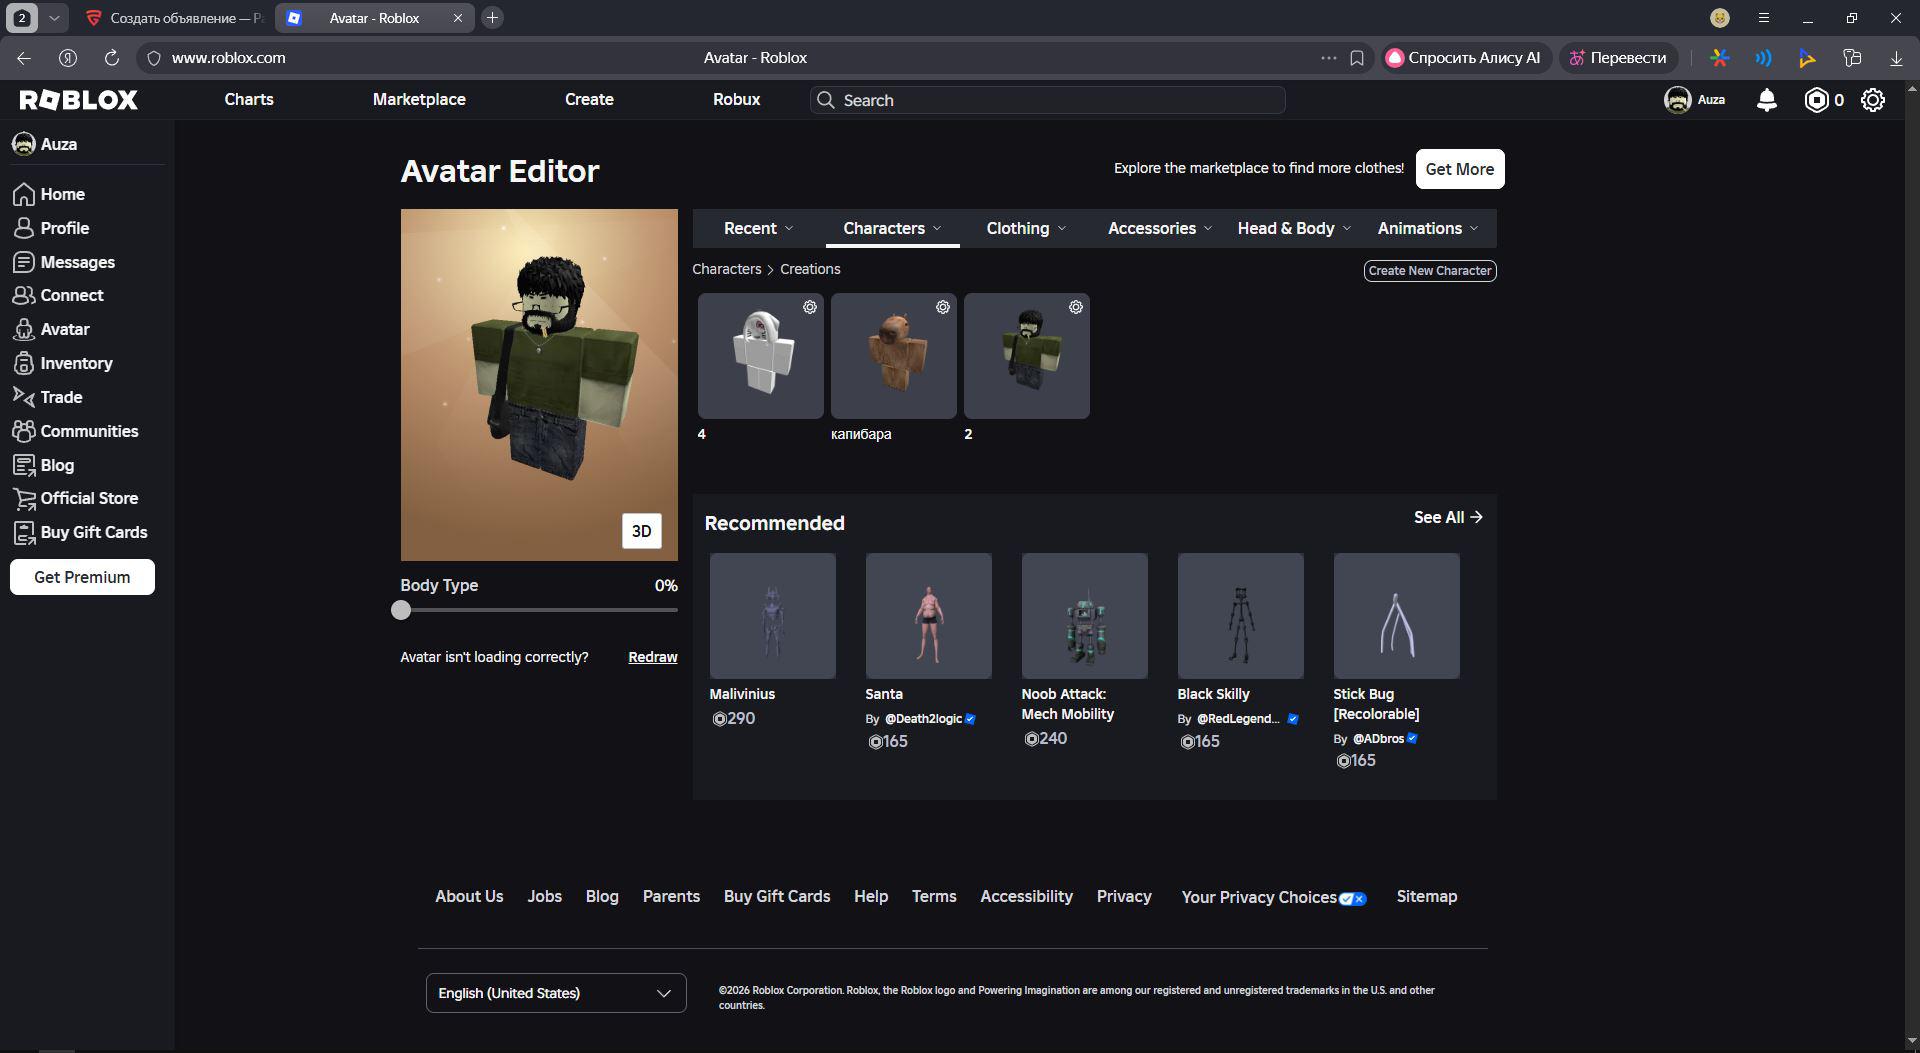The height and width of the screenshot is (1053, 1920).
Task: Open the Auza avatar icon in header
Action: pos(1677,100)
